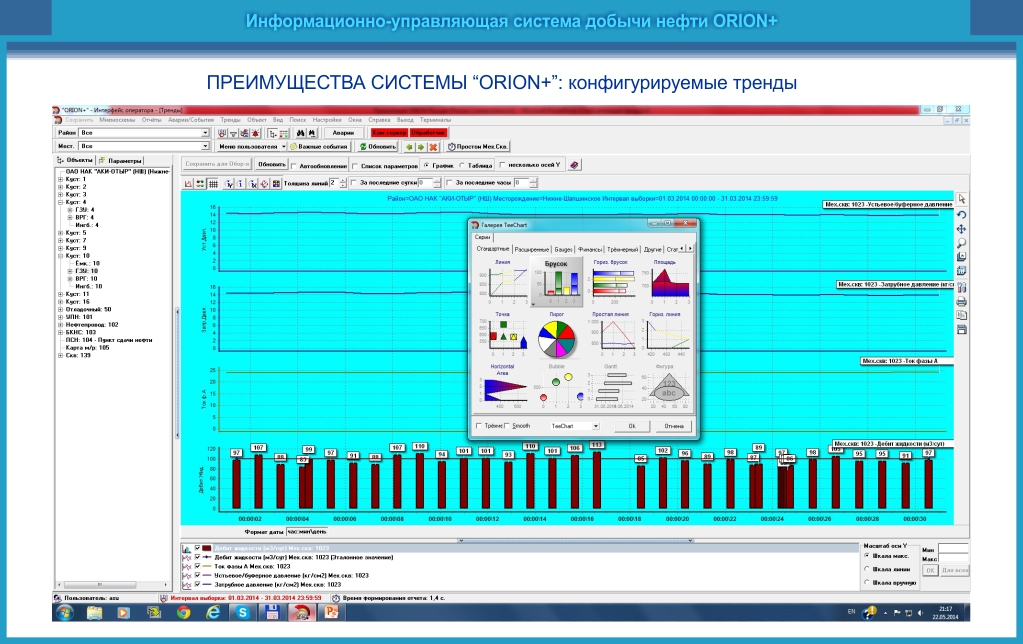Image resolution: width=1023 pixels, height=644 pixels.
Task: Enable the Автообновление checkbox
Action: [294, 166]
